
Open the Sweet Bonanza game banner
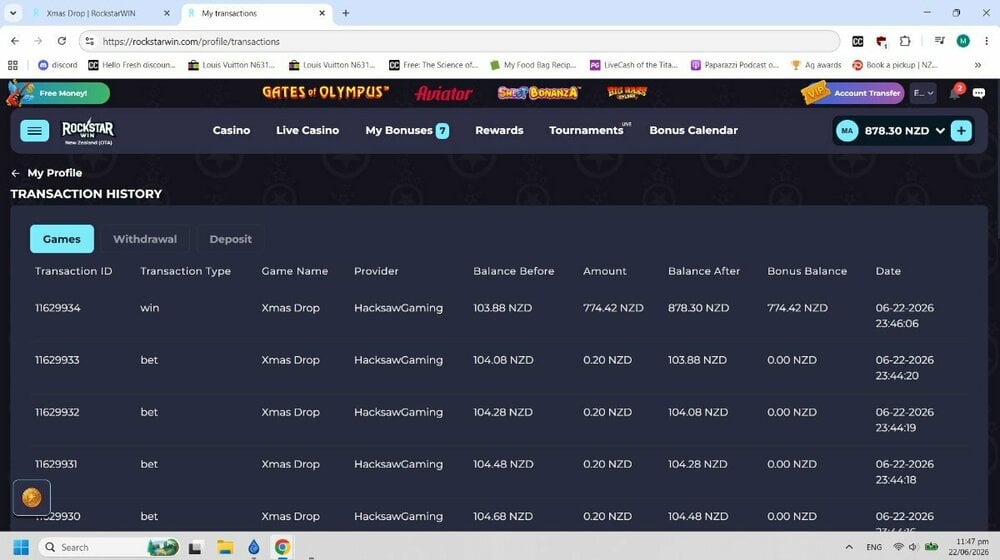click(x=539, y=92)
